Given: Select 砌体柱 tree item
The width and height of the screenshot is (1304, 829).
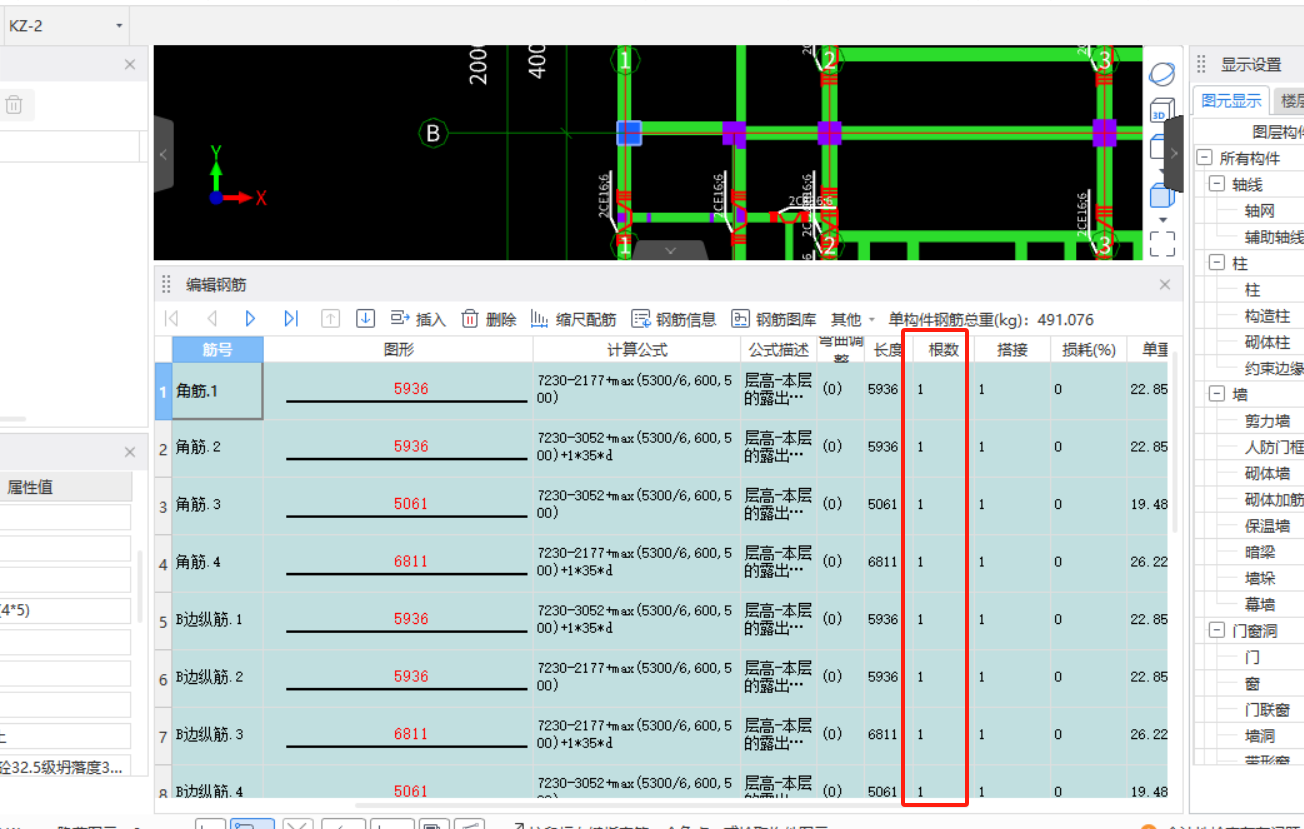Looking at the screenshot, I should tap(1267, 342).
